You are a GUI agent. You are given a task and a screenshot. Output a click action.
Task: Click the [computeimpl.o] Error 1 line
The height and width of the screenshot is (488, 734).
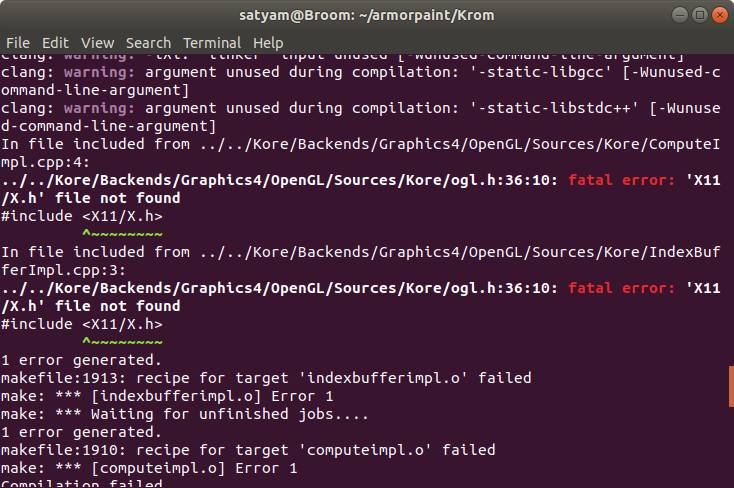[149, 468]
